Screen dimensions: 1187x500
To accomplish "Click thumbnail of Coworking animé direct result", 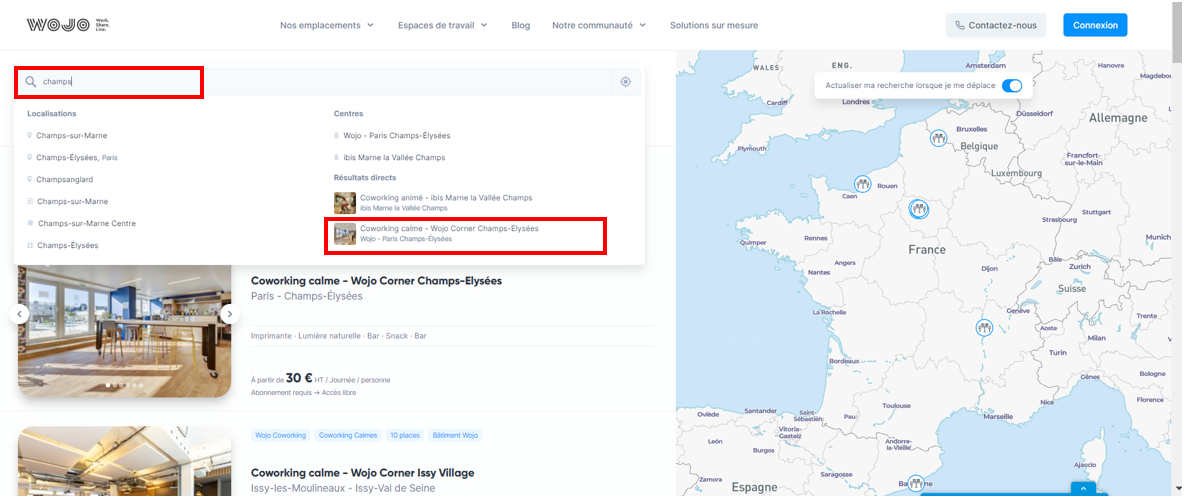I will pyautogui.click(x=344, y=202).
